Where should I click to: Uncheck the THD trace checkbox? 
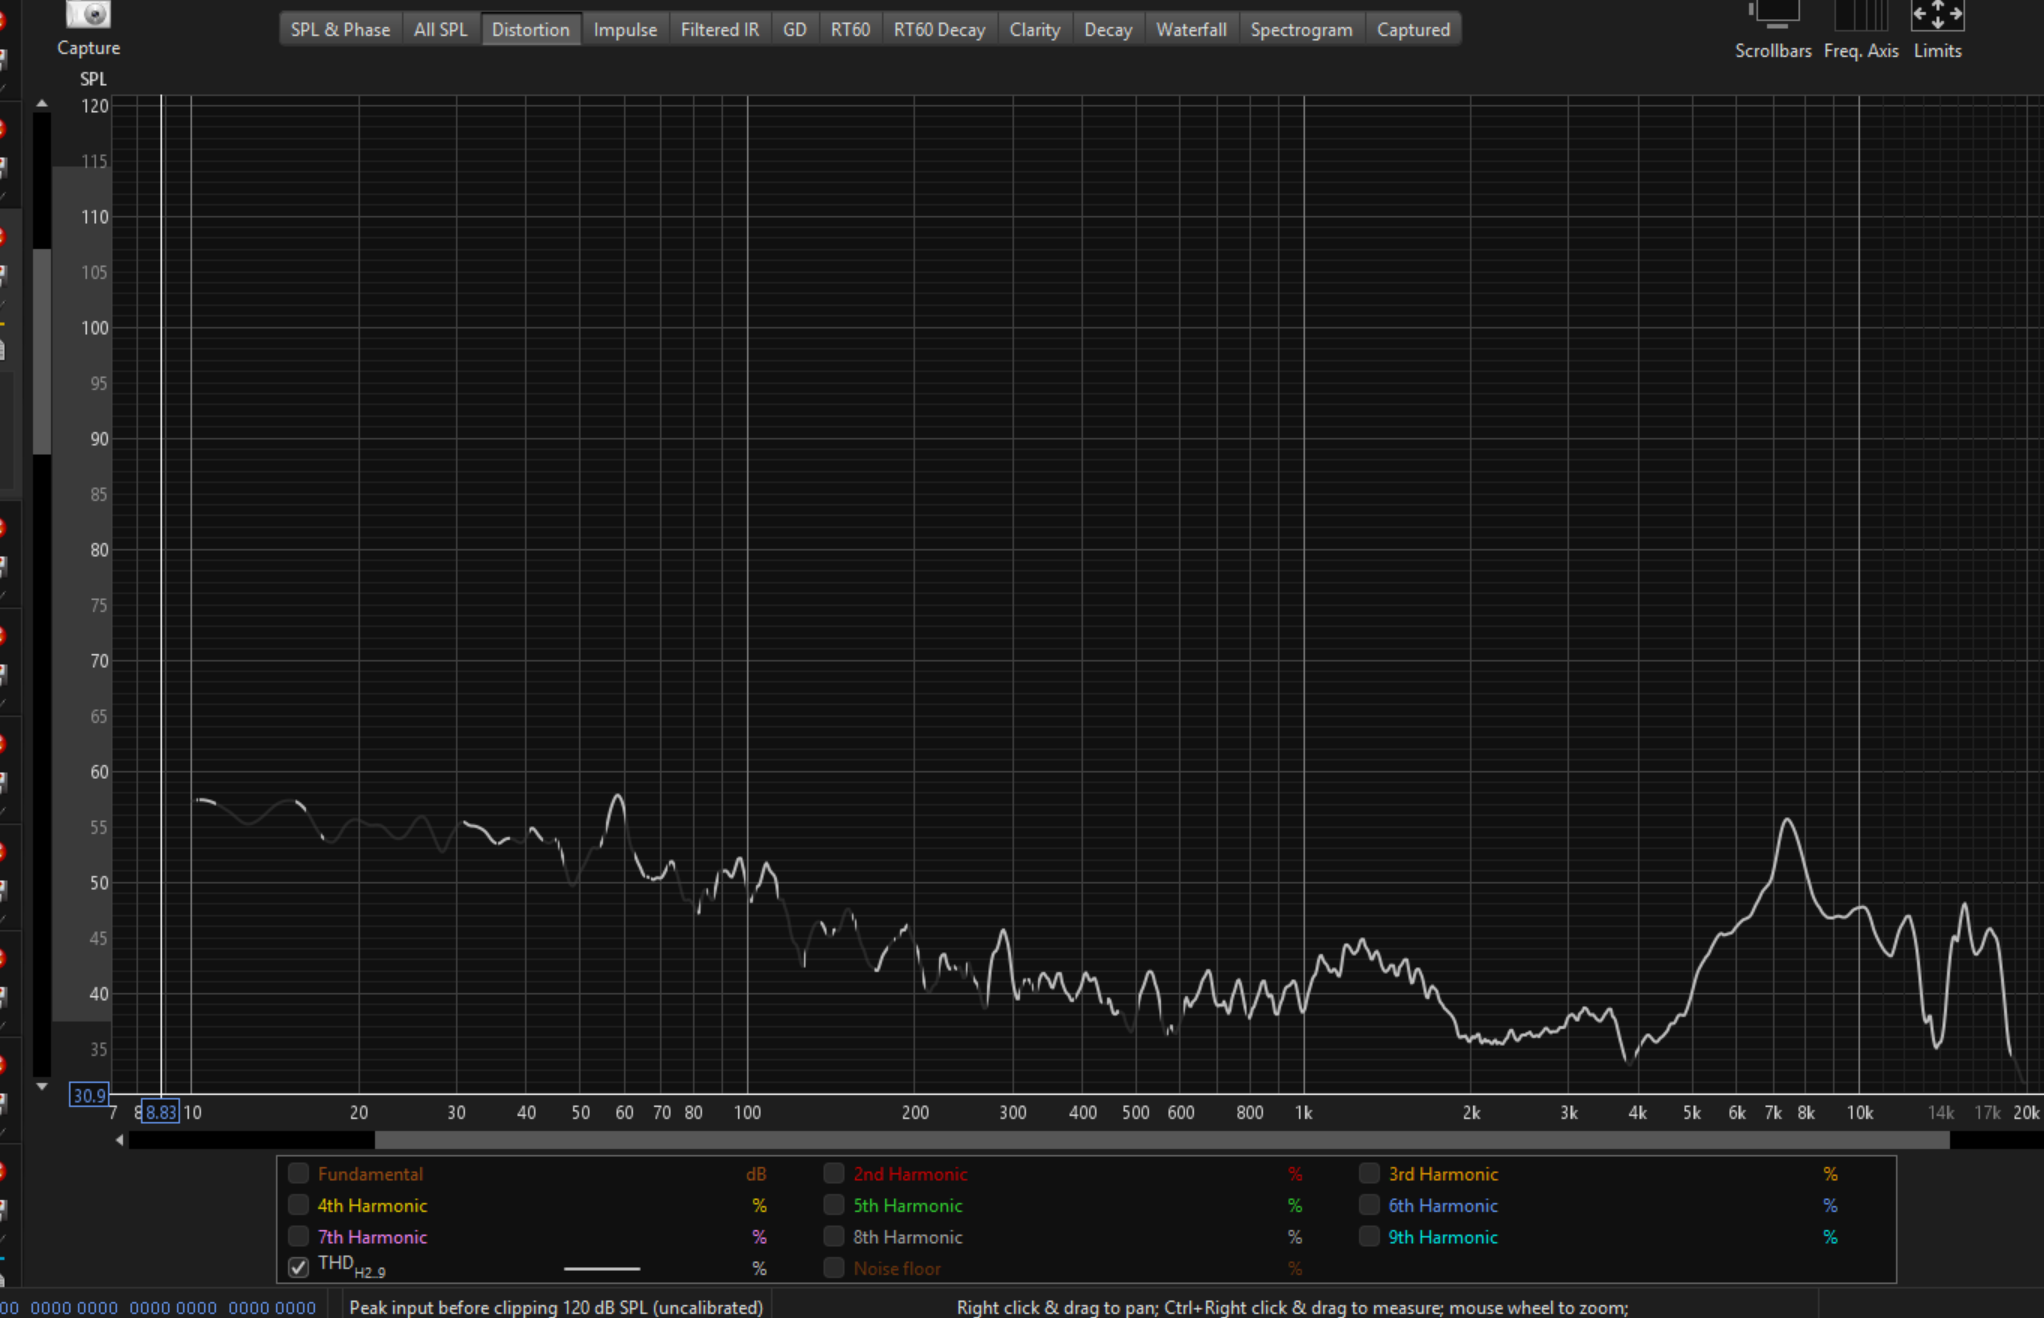click(298, 1268)
